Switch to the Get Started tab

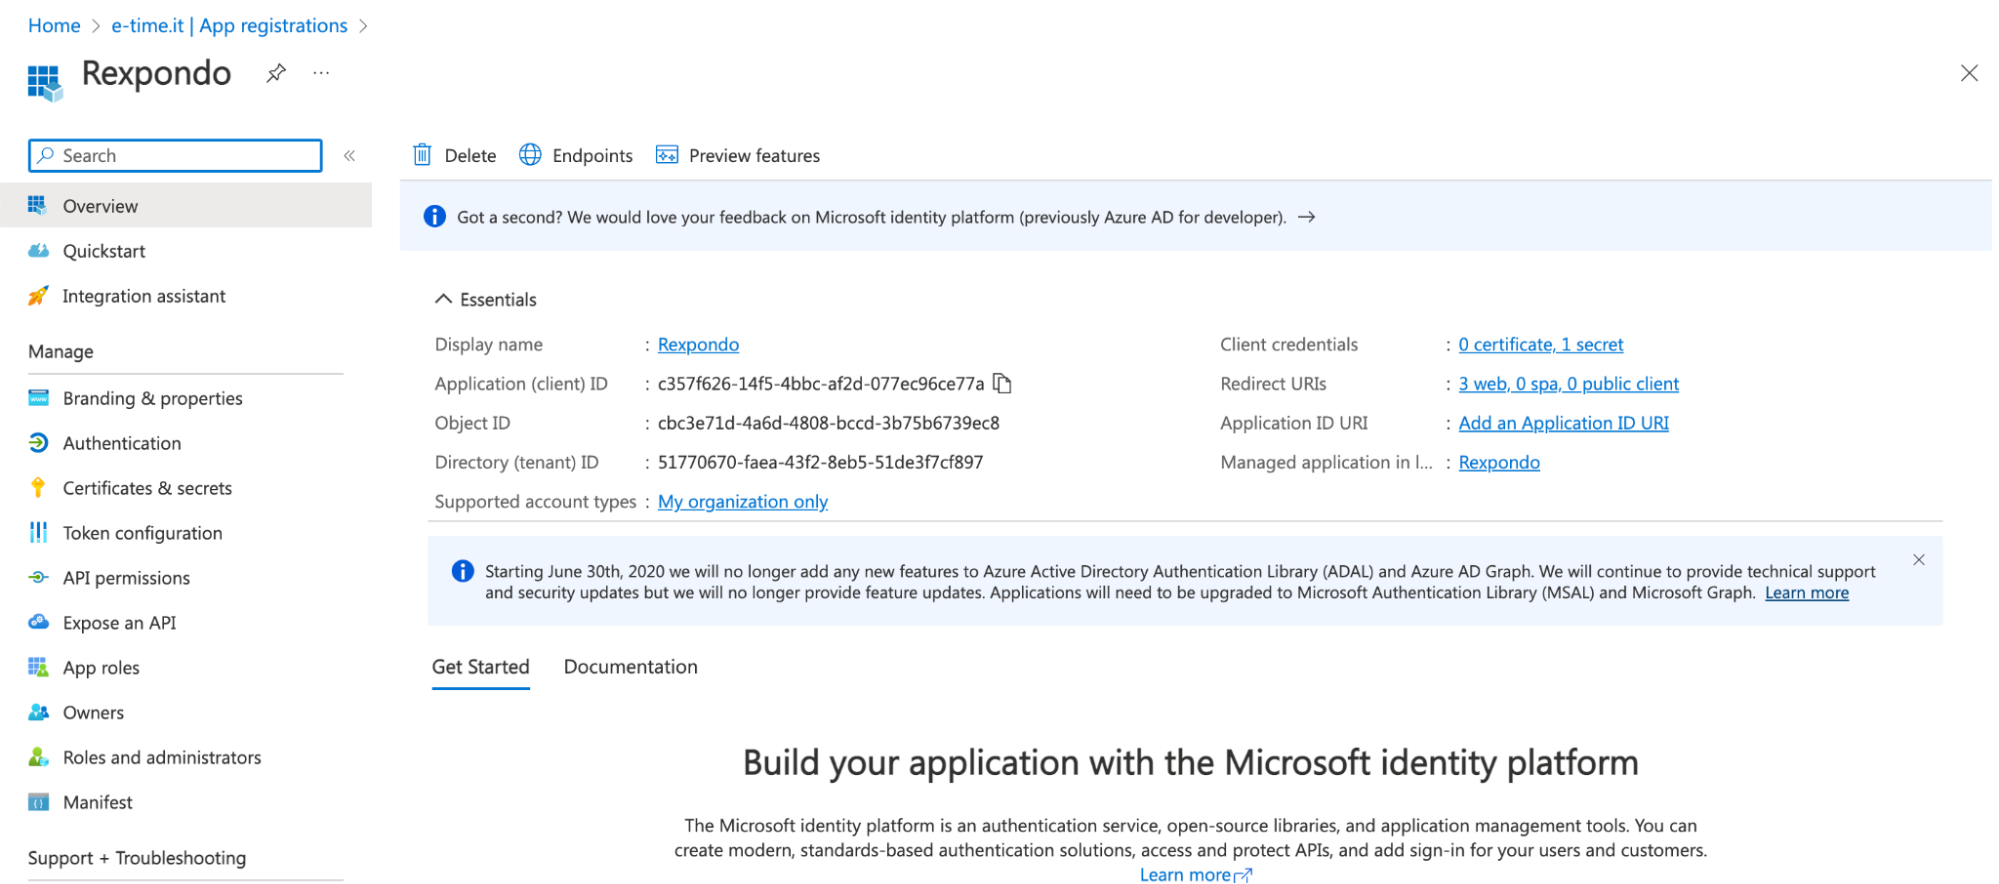click(480, 667)
